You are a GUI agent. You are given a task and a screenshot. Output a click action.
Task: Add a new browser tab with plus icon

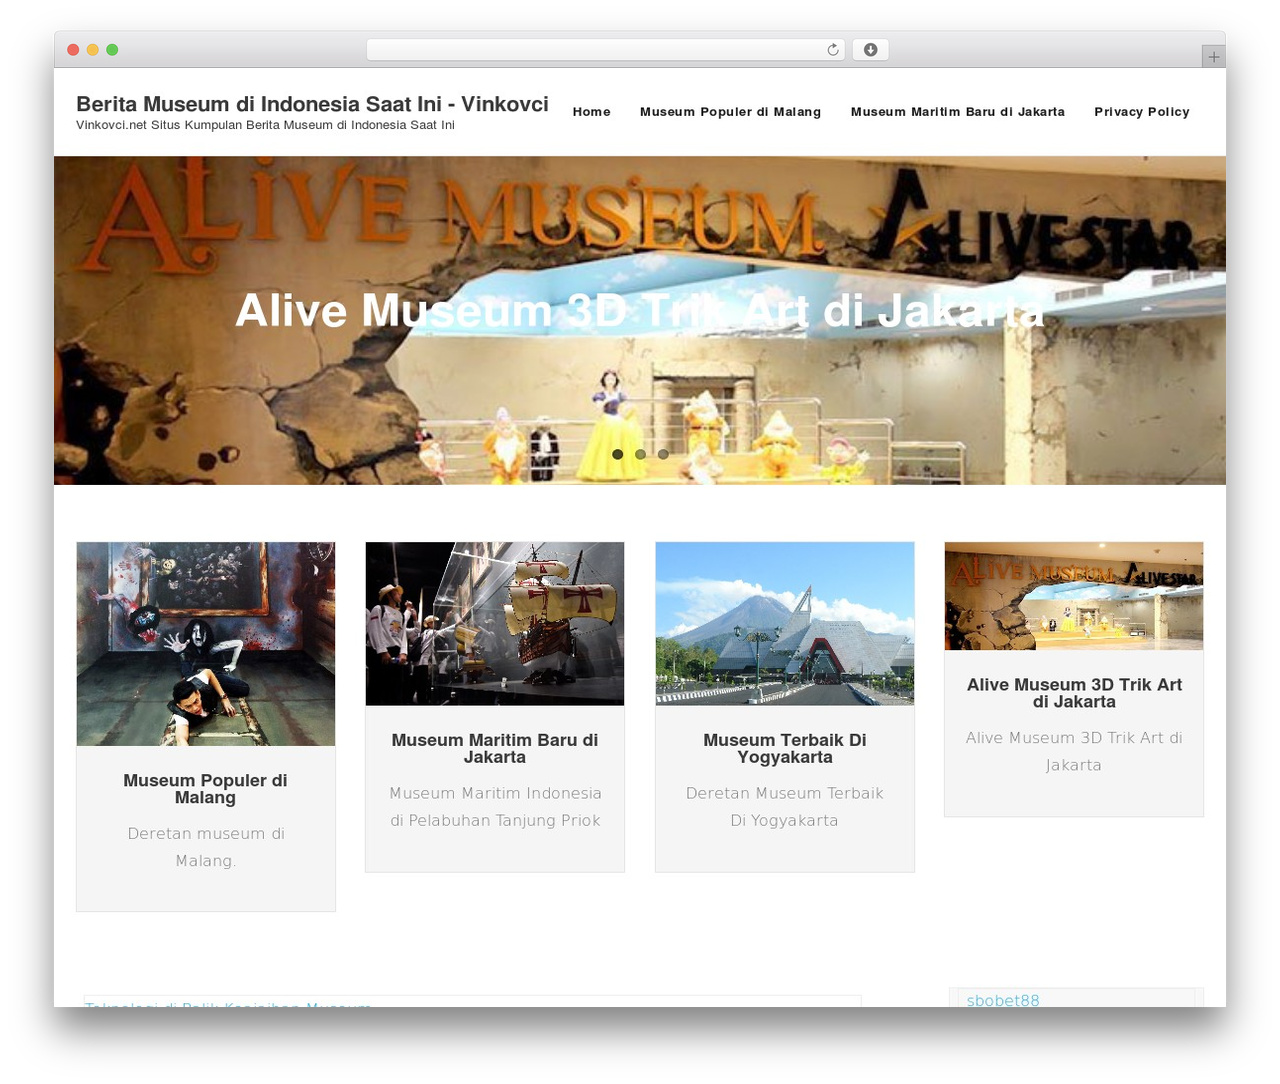(x=1213, y=57)
